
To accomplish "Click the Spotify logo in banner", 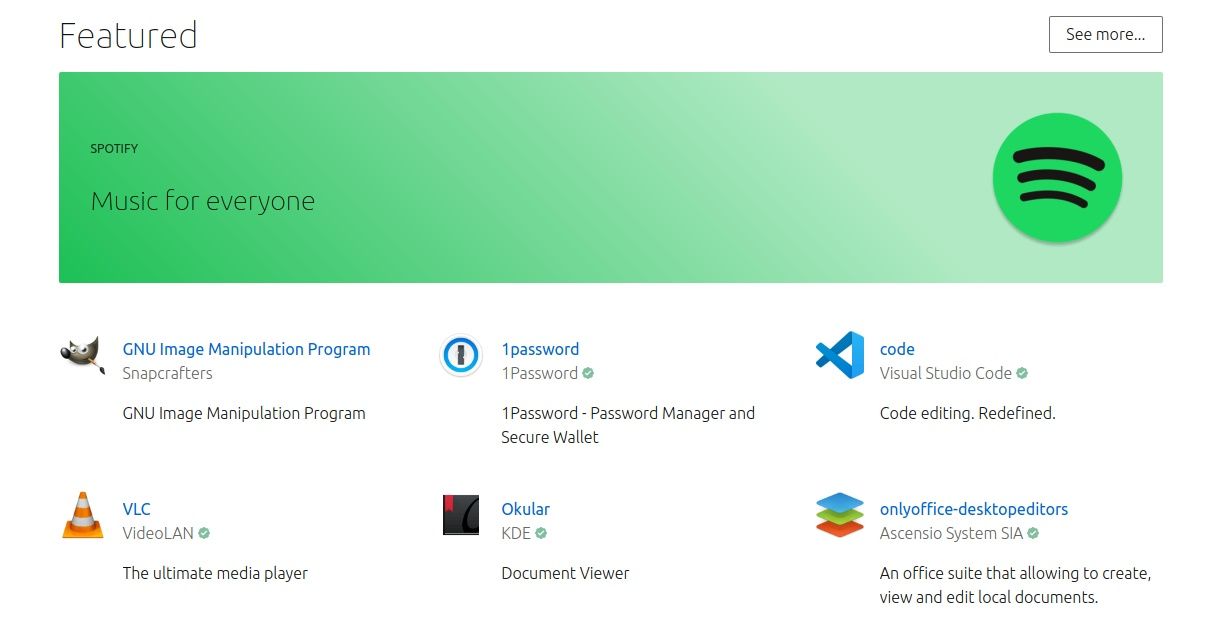I will tap(1057, 178).
